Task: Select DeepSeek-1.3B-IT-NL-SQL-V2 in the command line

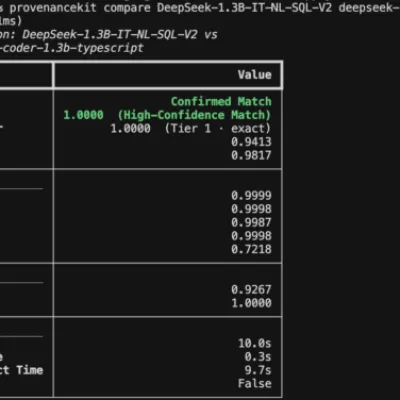Action: [x=244, y=7]
